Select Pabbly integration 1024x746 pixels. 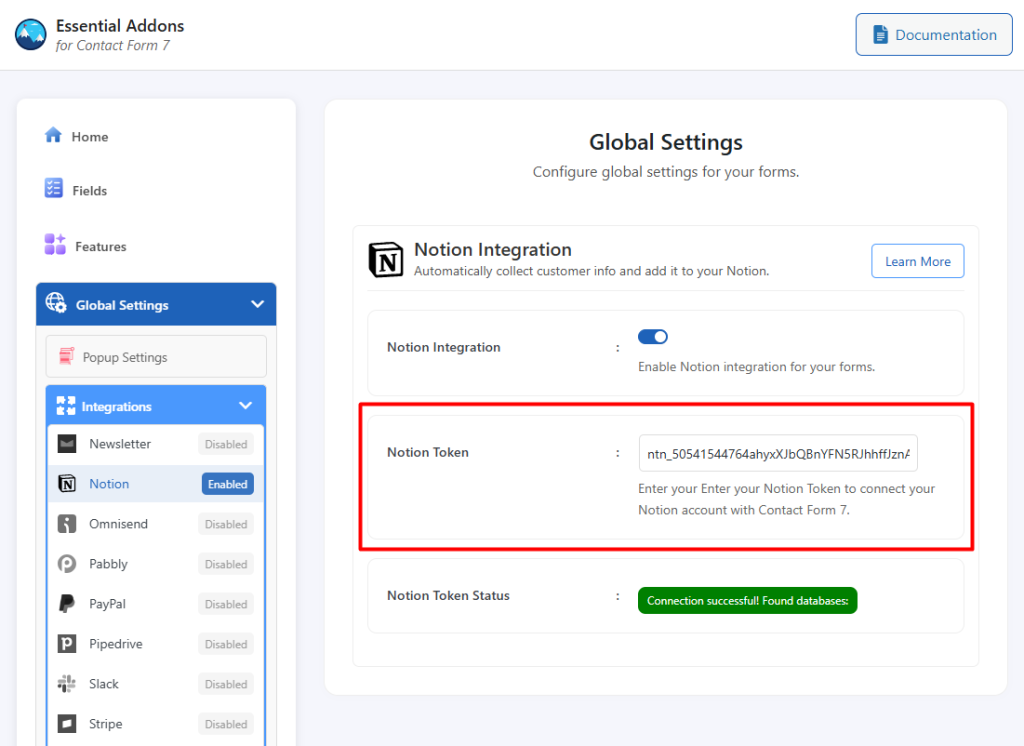[x=155, y=564]
